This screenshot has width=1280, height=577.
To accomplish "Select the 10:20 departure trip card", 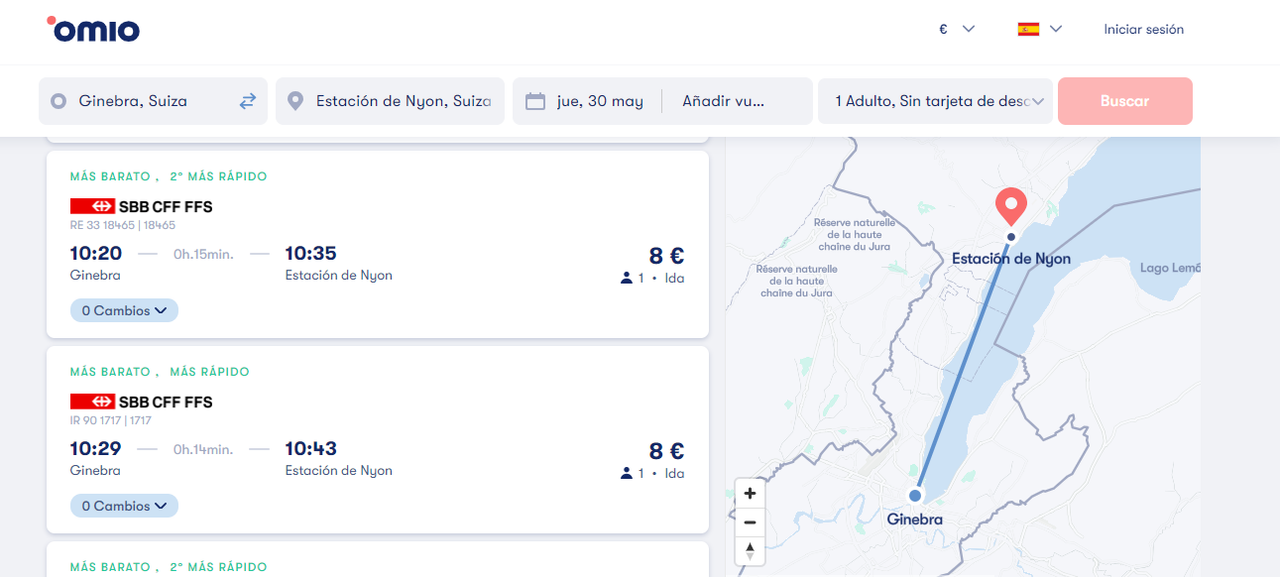I will tap(377, 244).
